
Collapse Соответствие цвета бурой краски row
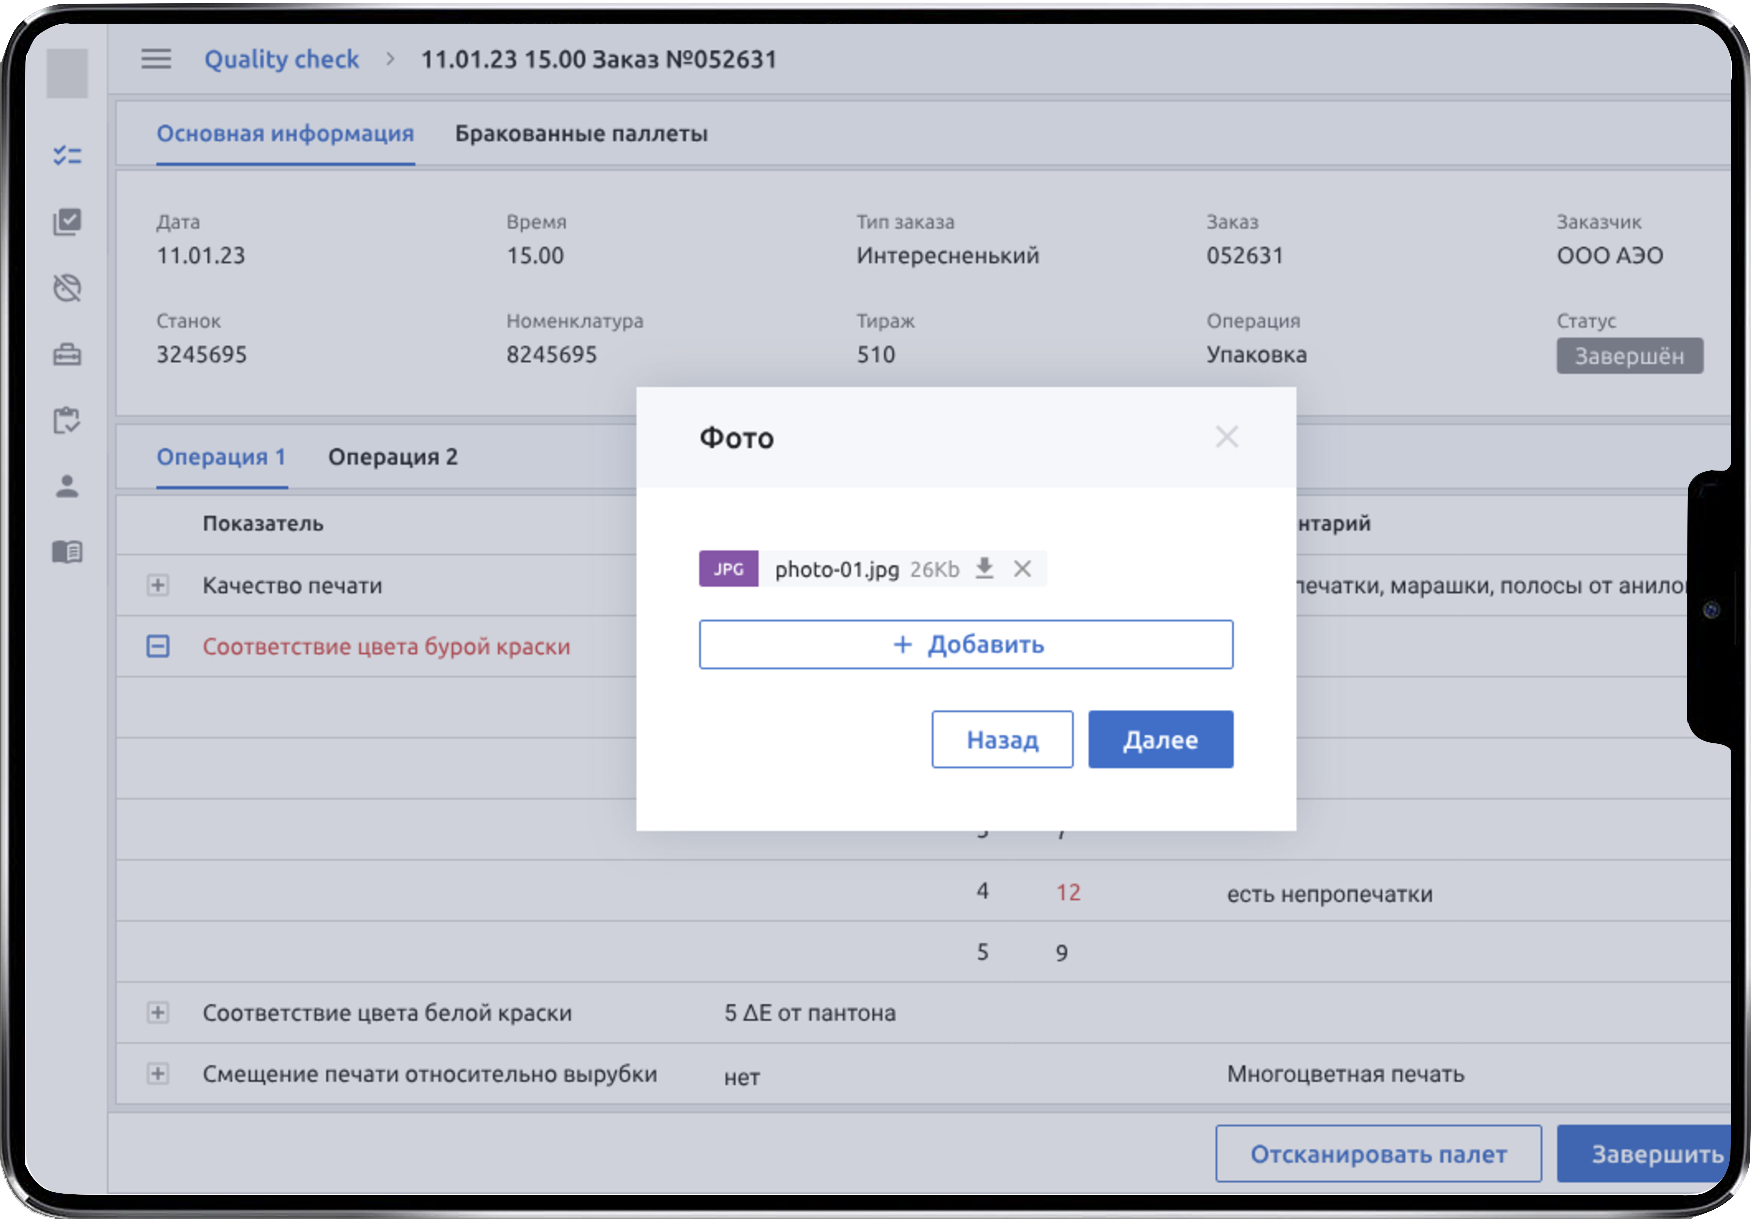158,646
